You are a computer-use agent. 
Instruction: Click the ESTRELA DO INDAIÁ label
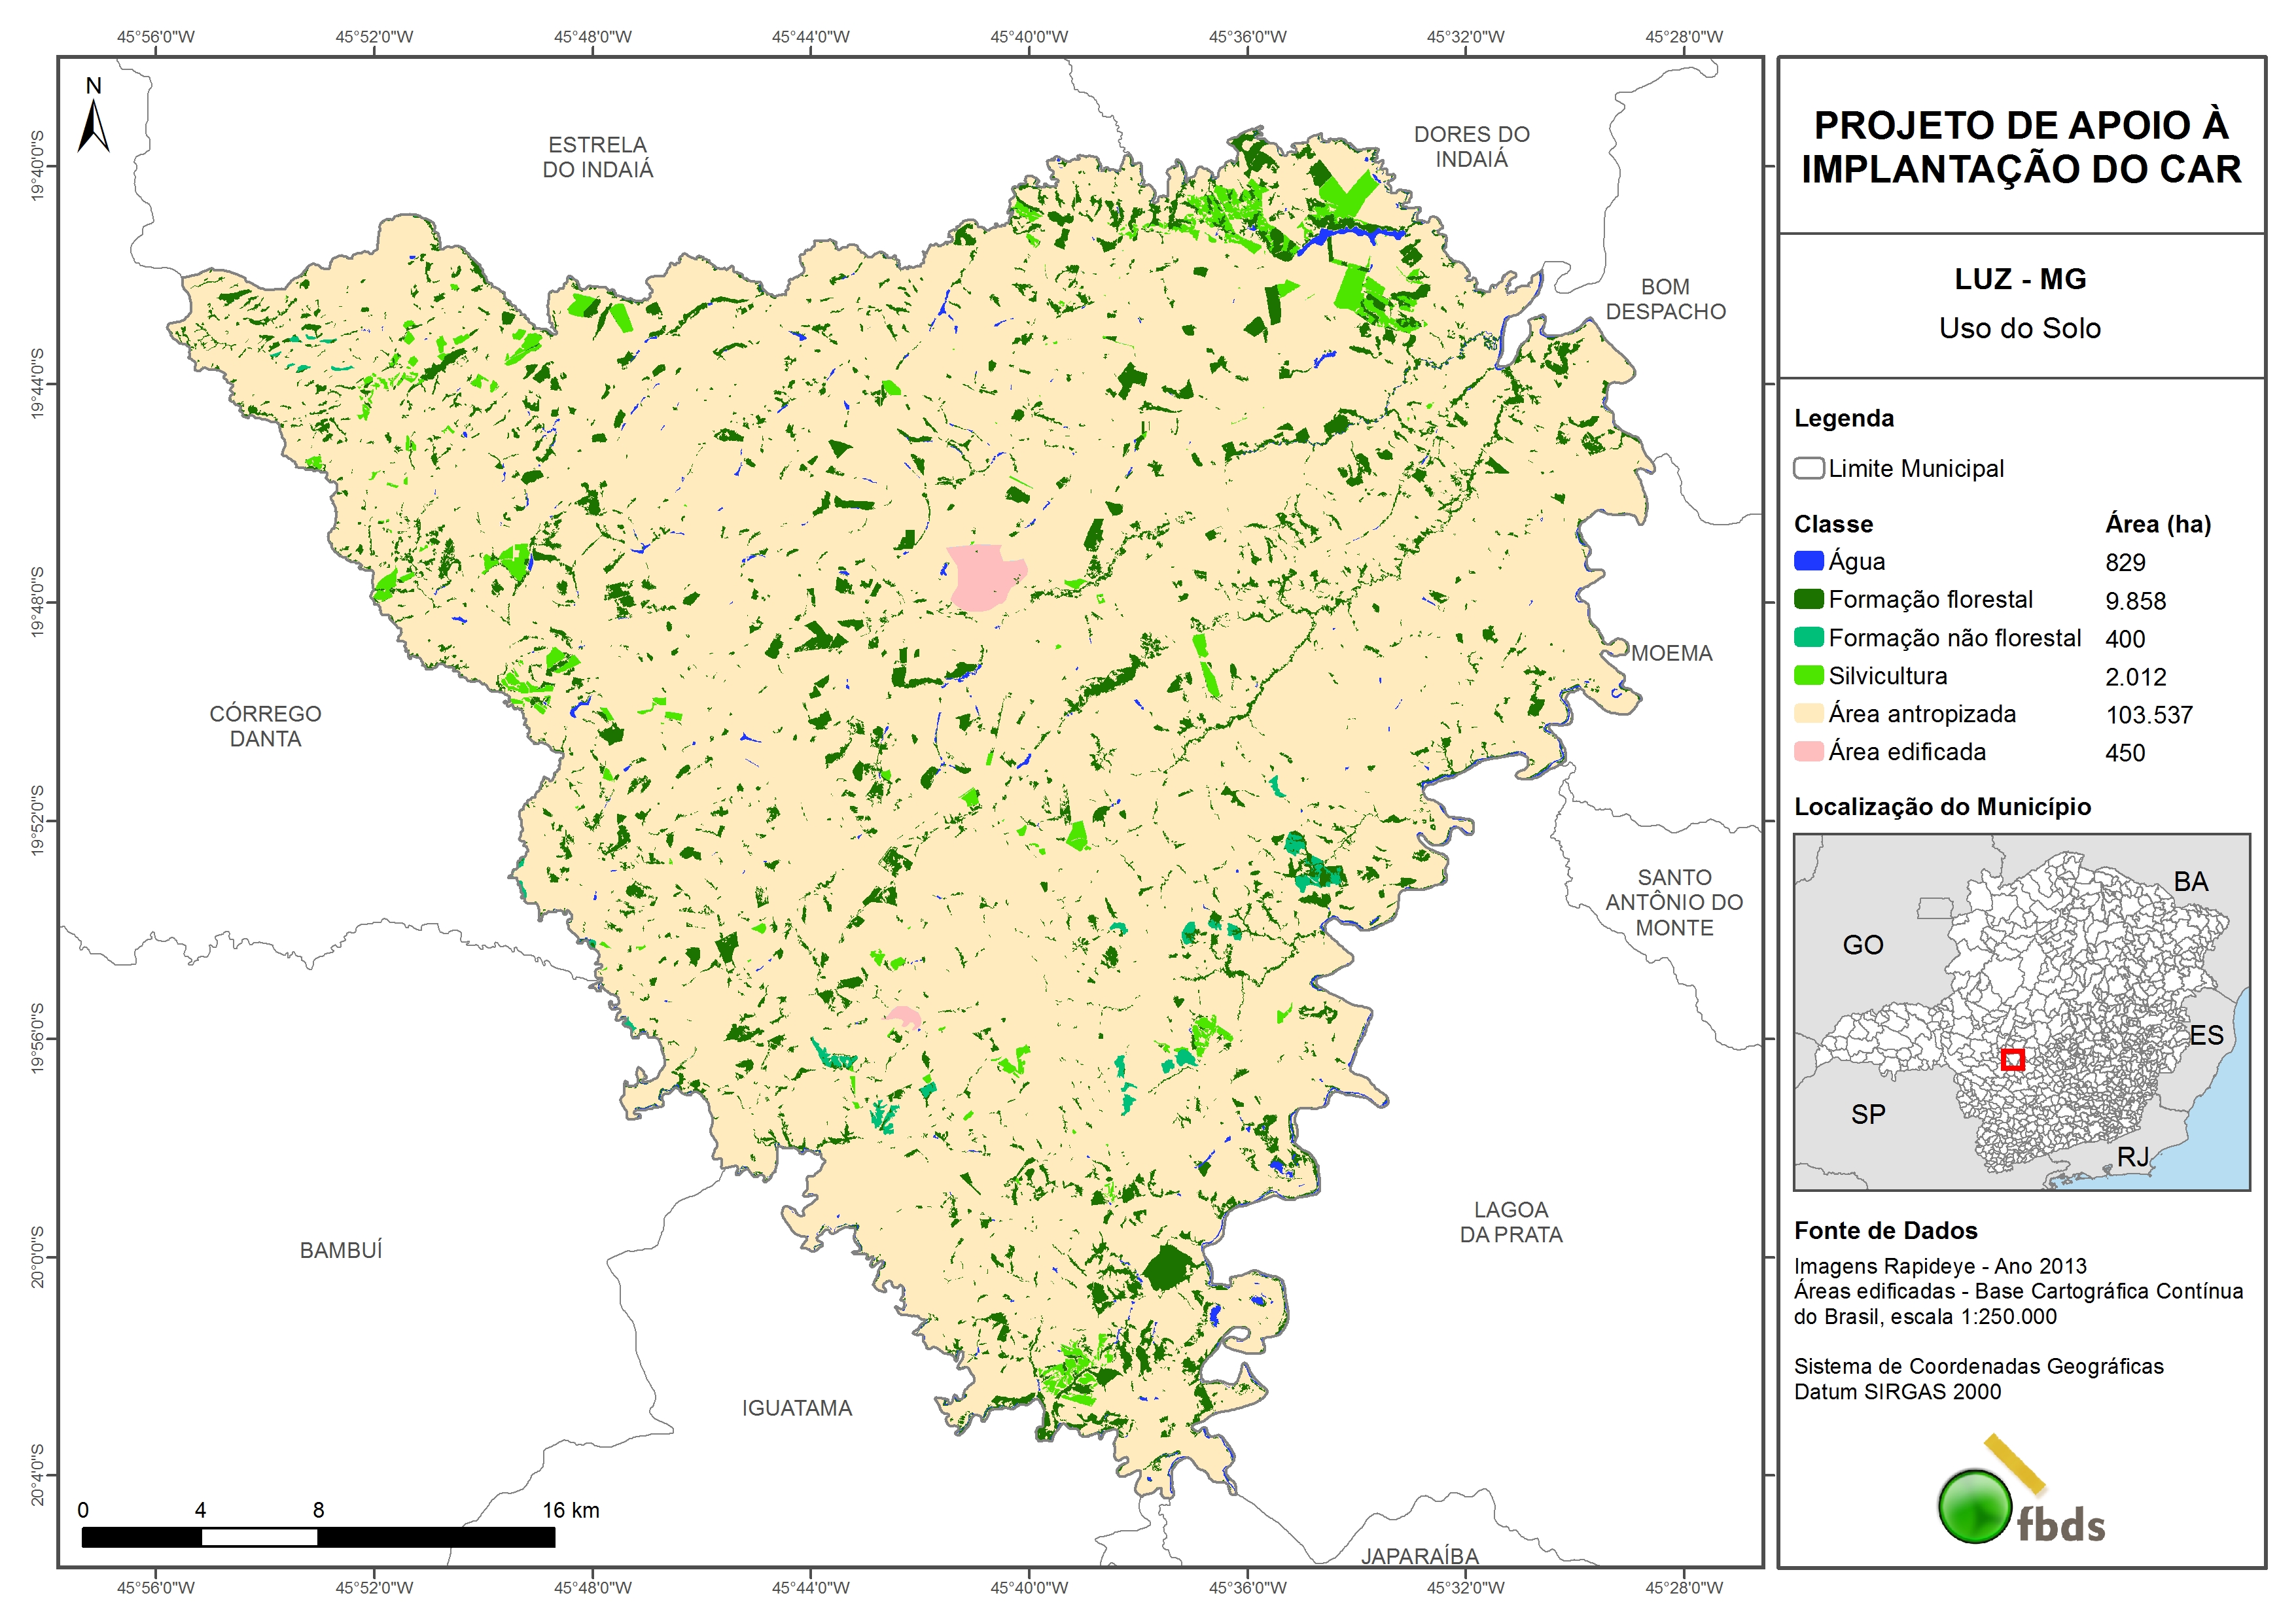click(x=598, y=157)
